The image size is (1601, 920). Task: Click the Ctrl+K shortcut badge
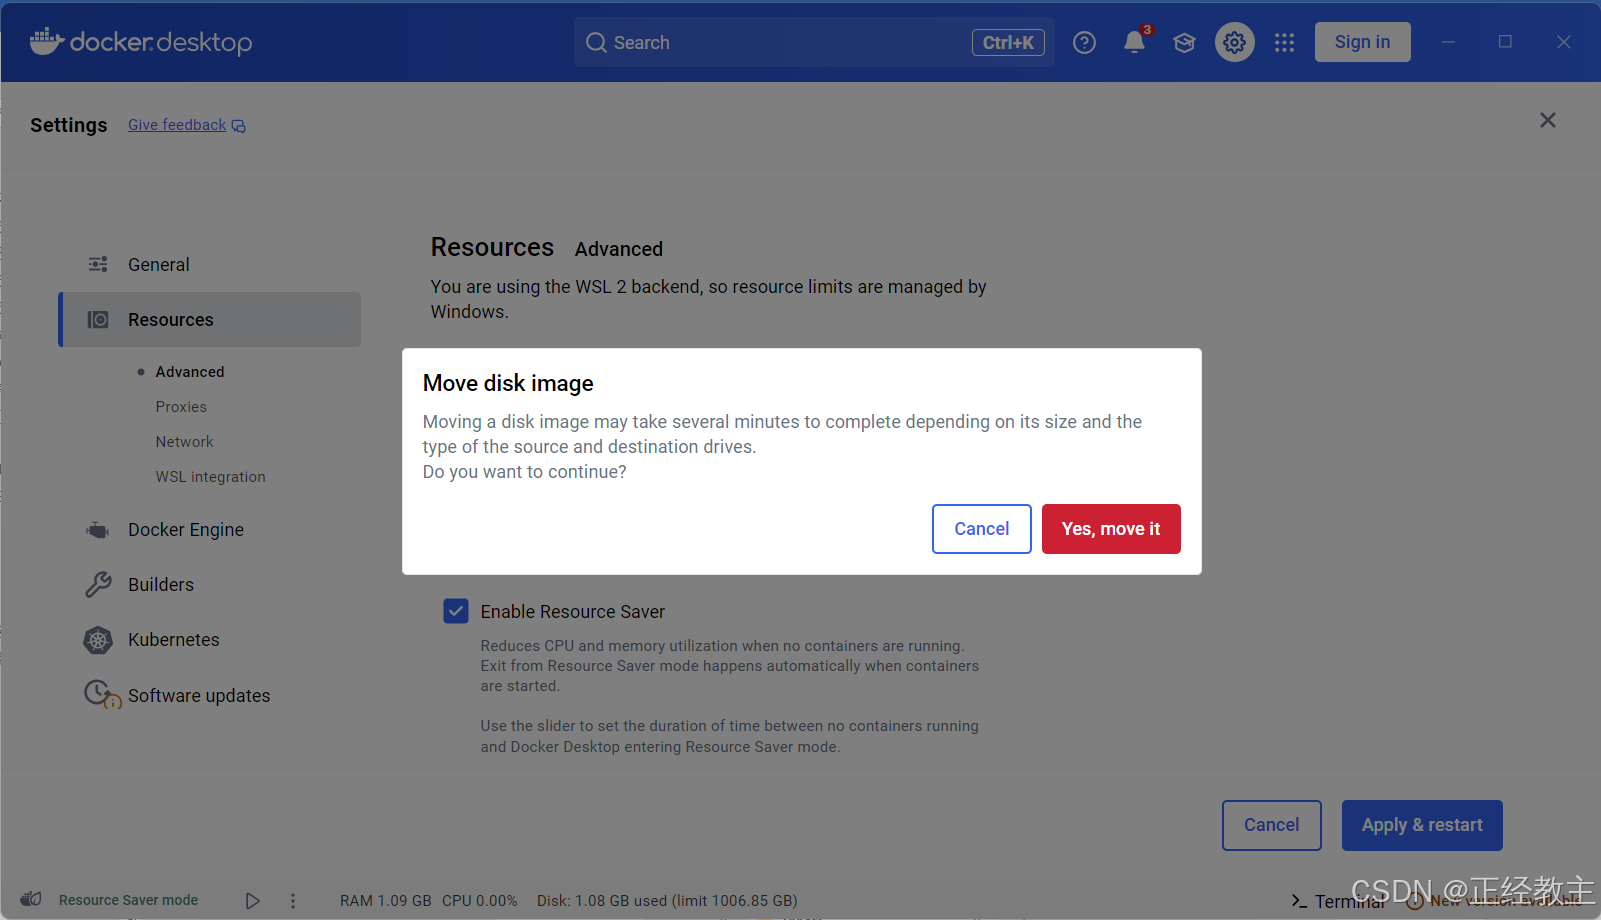pos(1008,42)
